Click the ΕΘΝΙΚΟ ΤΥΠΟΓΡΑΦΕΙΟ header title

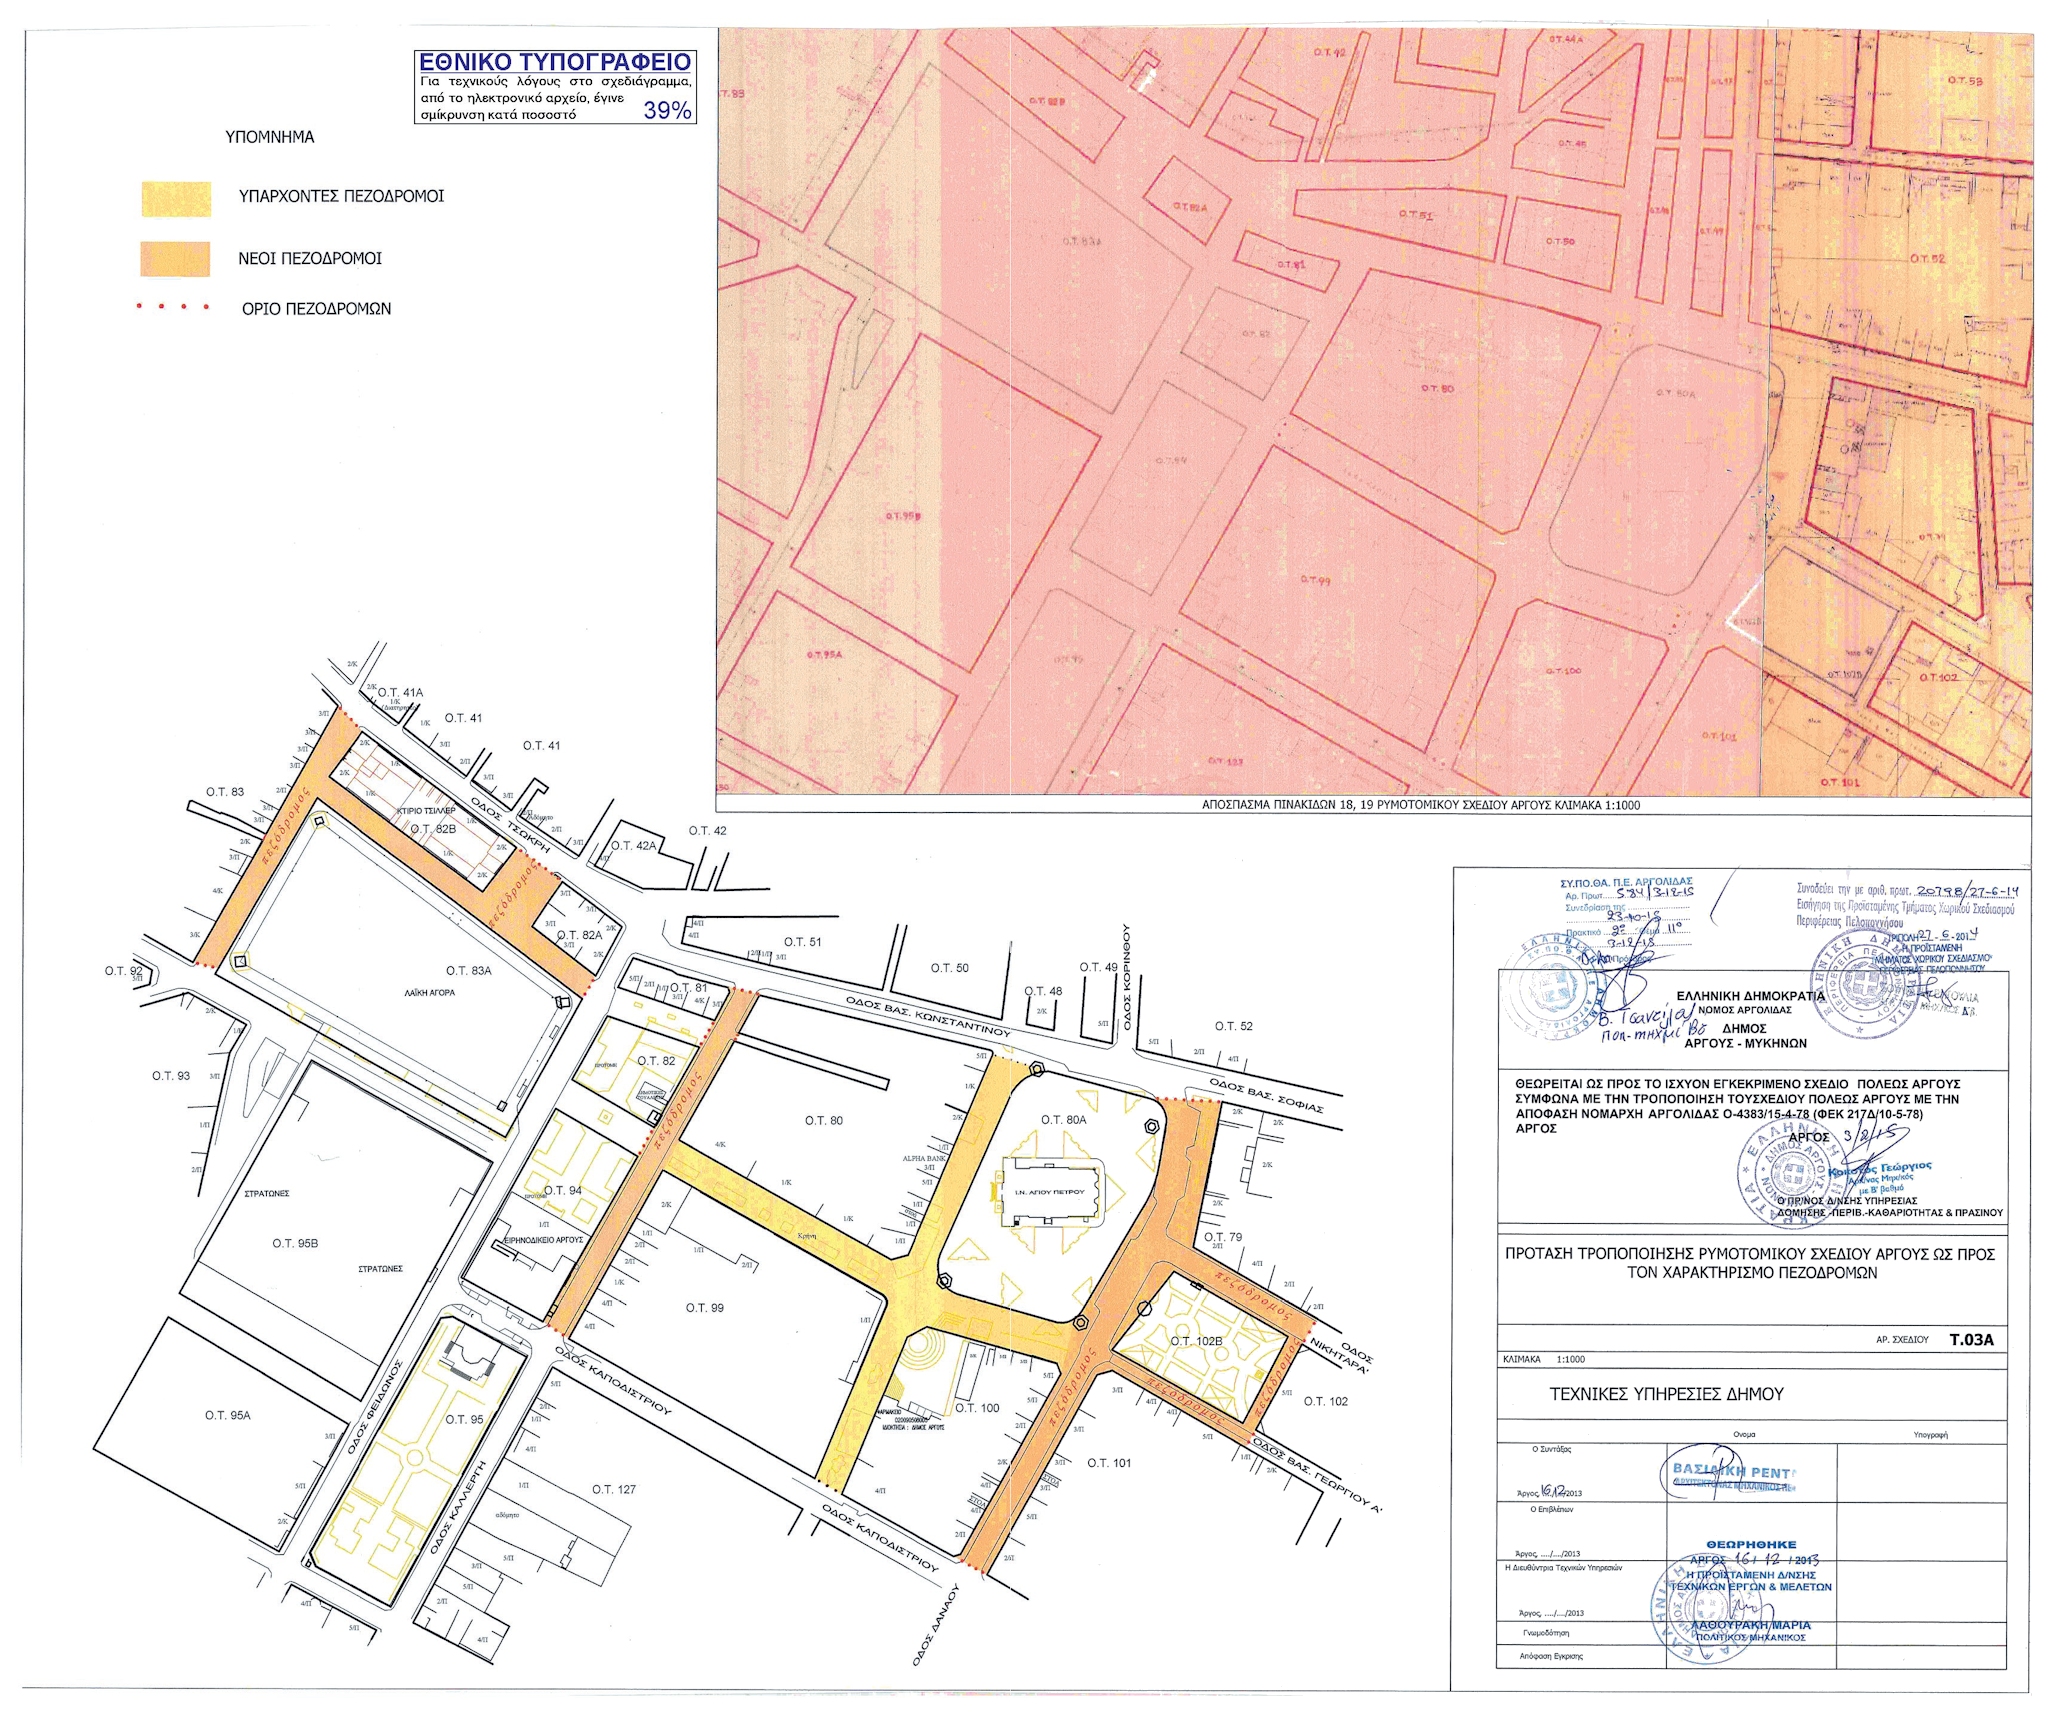point(555,62)
